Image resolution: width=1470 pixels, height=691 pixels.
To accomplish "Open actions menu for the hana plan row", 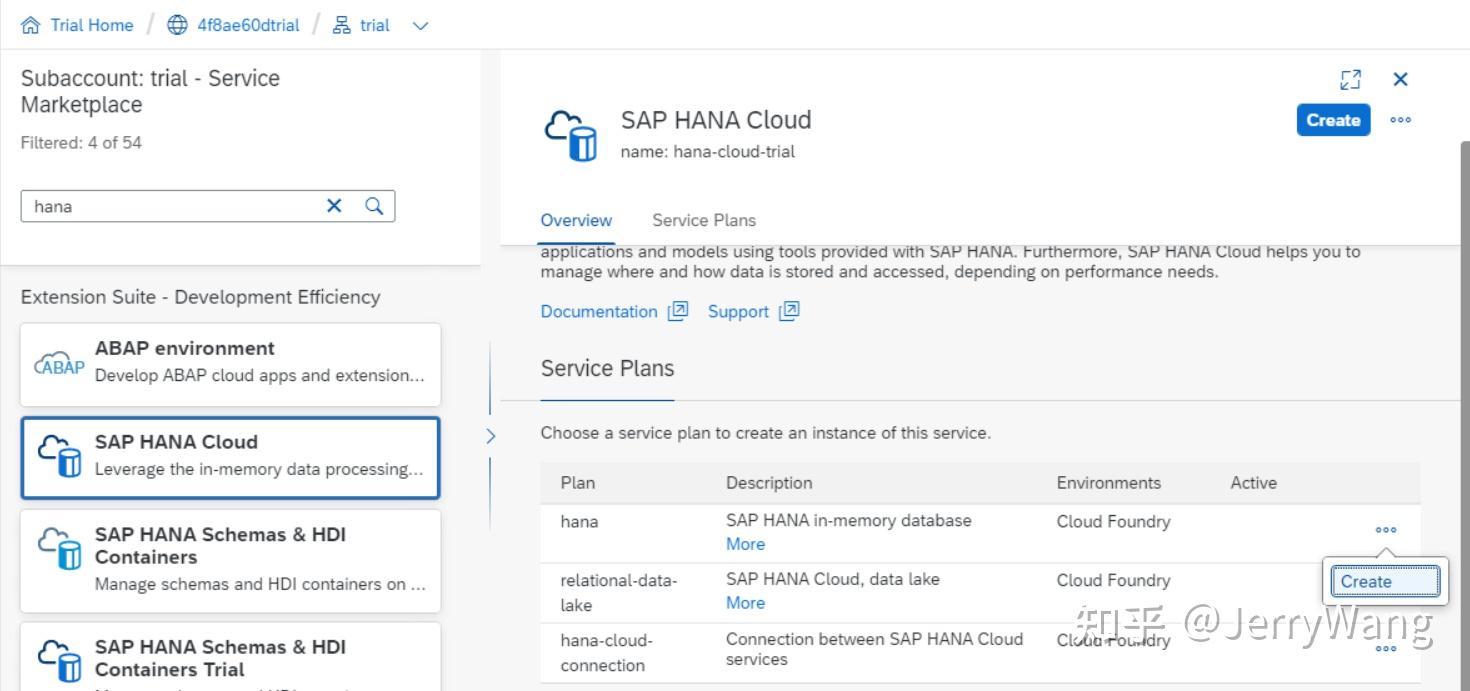I will pos(1385,530).
